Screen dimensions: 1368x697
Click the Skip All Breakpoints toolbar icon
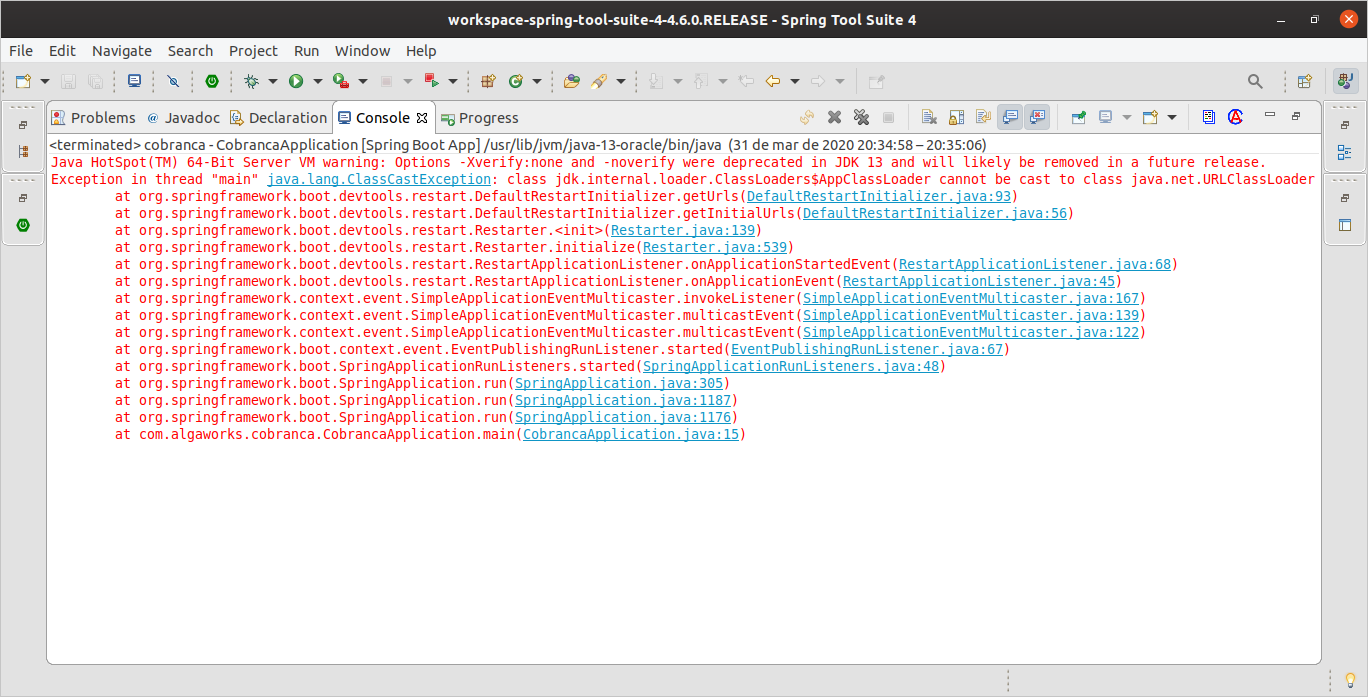173,81
